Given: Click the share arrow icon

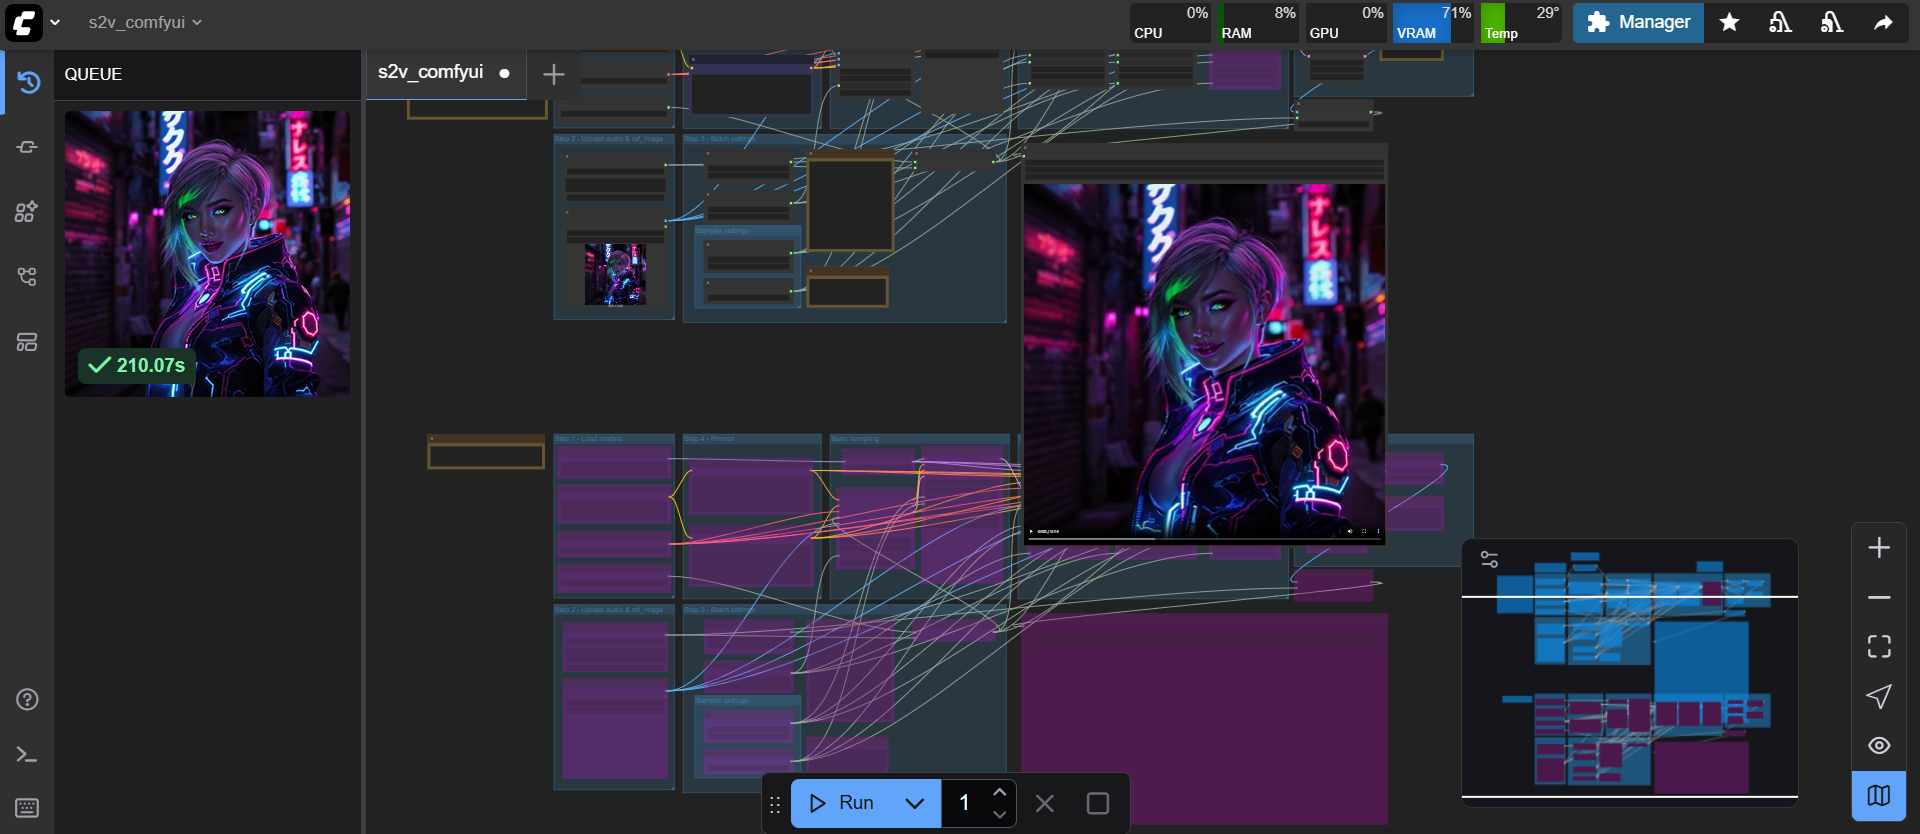Looking at the screenshot, I should click(x=1883, y=22).
